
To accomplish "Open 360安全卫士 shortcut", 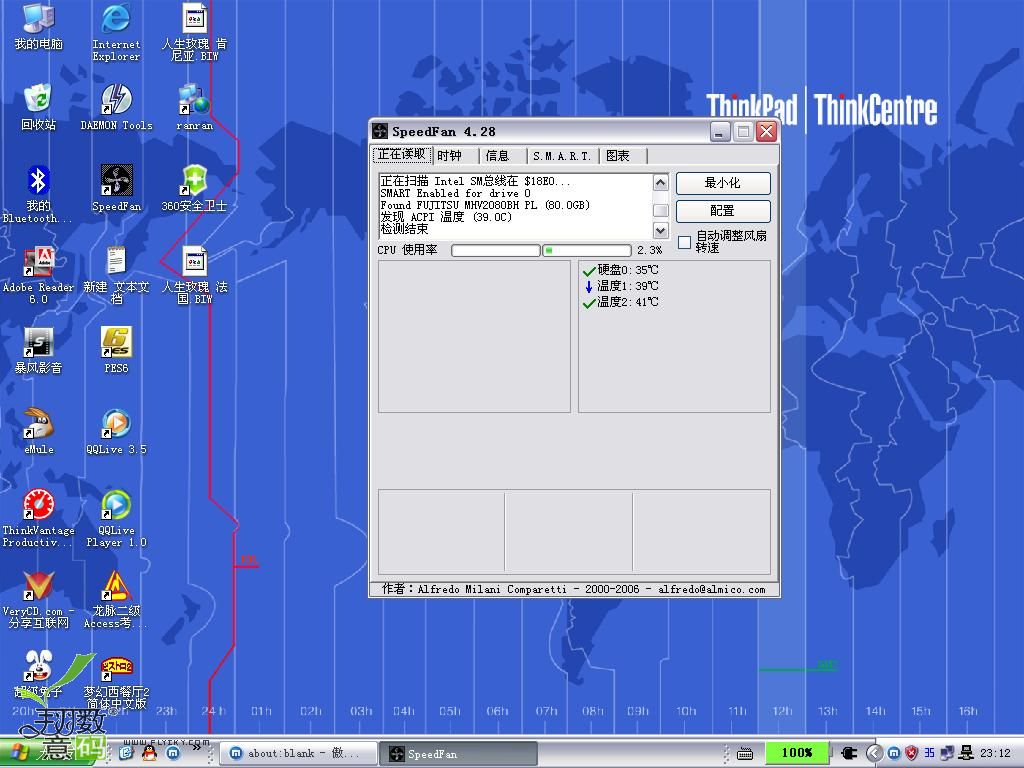I will (194, 188).
